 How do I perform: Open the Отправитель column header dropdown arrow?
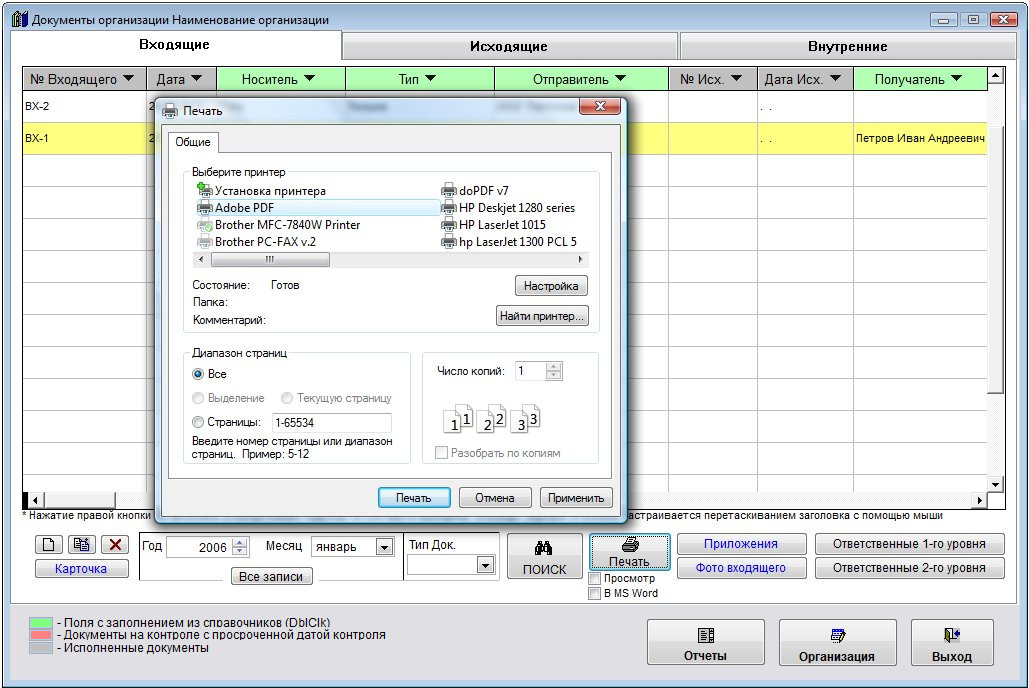(x=620, y=79)
